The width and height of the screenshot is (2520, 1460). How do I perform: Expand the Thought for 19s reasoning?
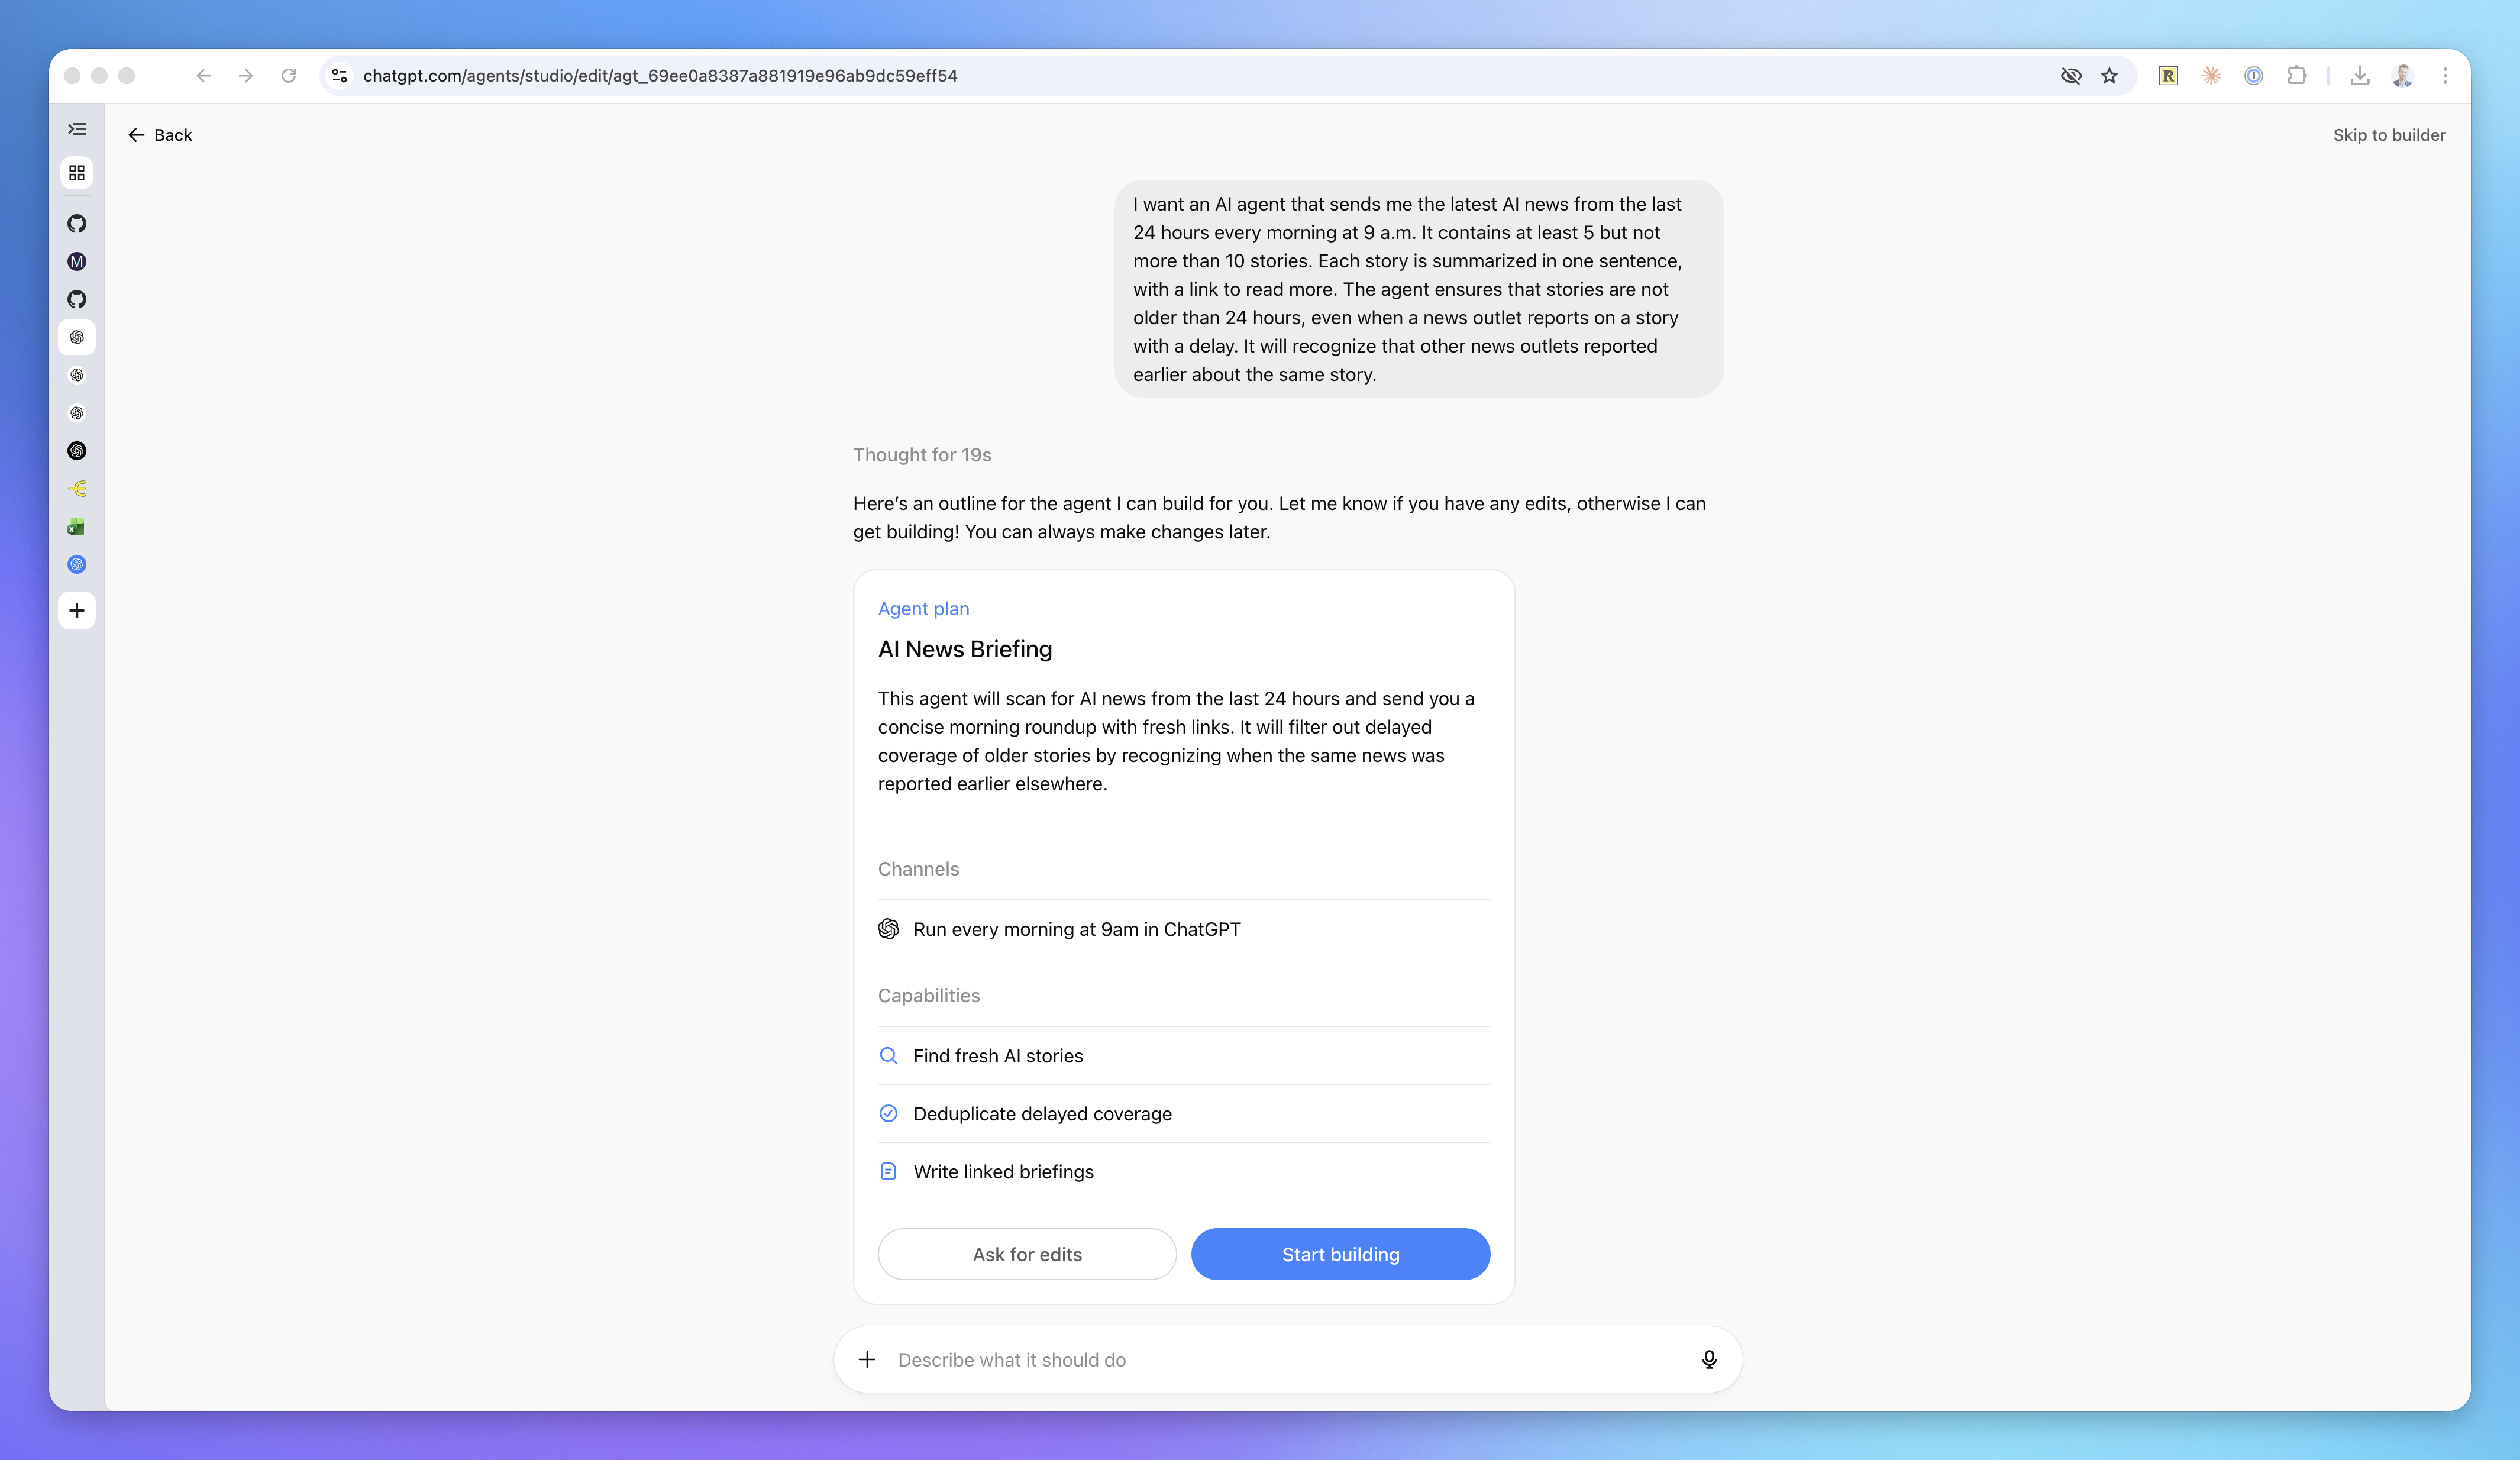[x=922, y=455]
